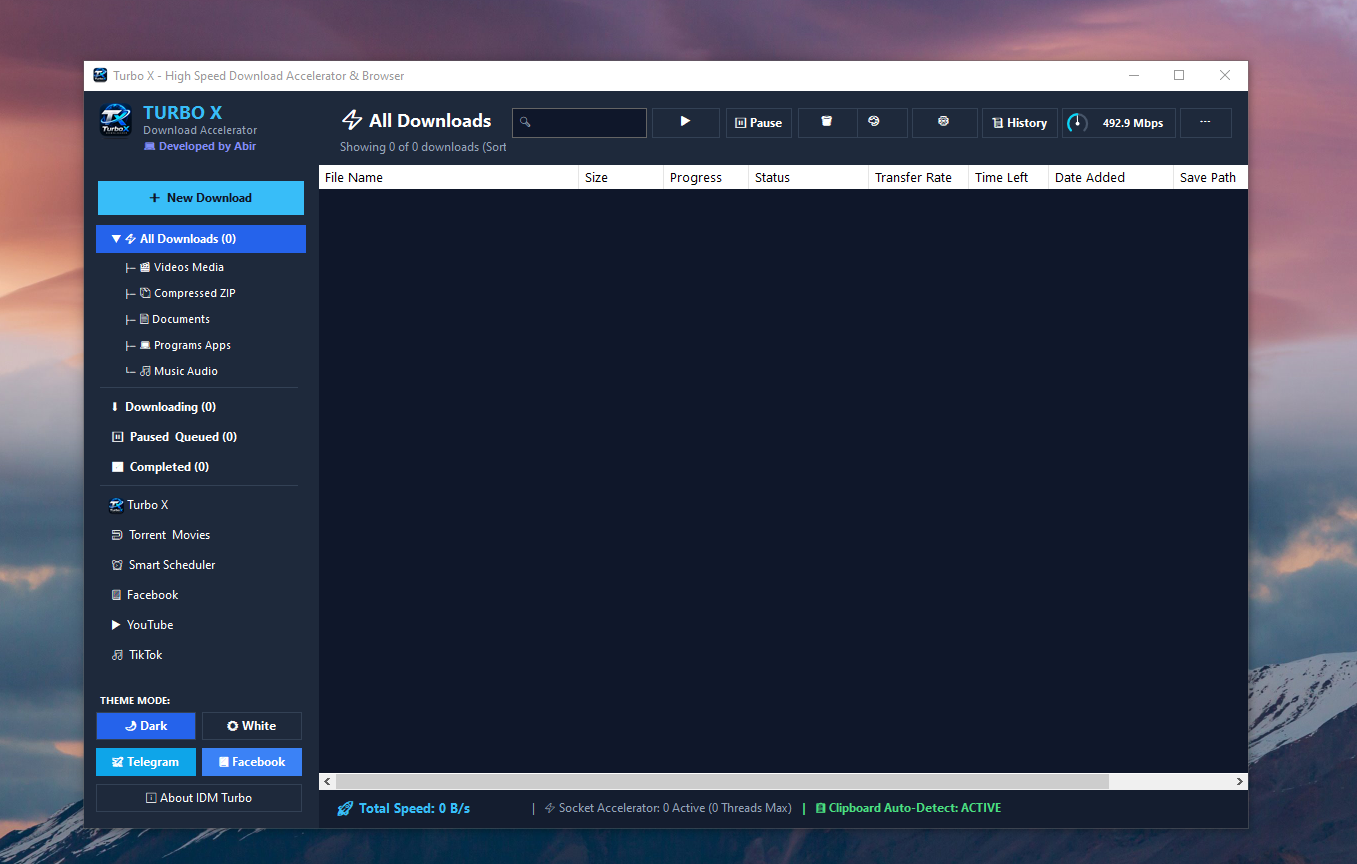Click the round icon button just left of History
The height and width of the screenshot is (864, 1357).
[944, 122]
